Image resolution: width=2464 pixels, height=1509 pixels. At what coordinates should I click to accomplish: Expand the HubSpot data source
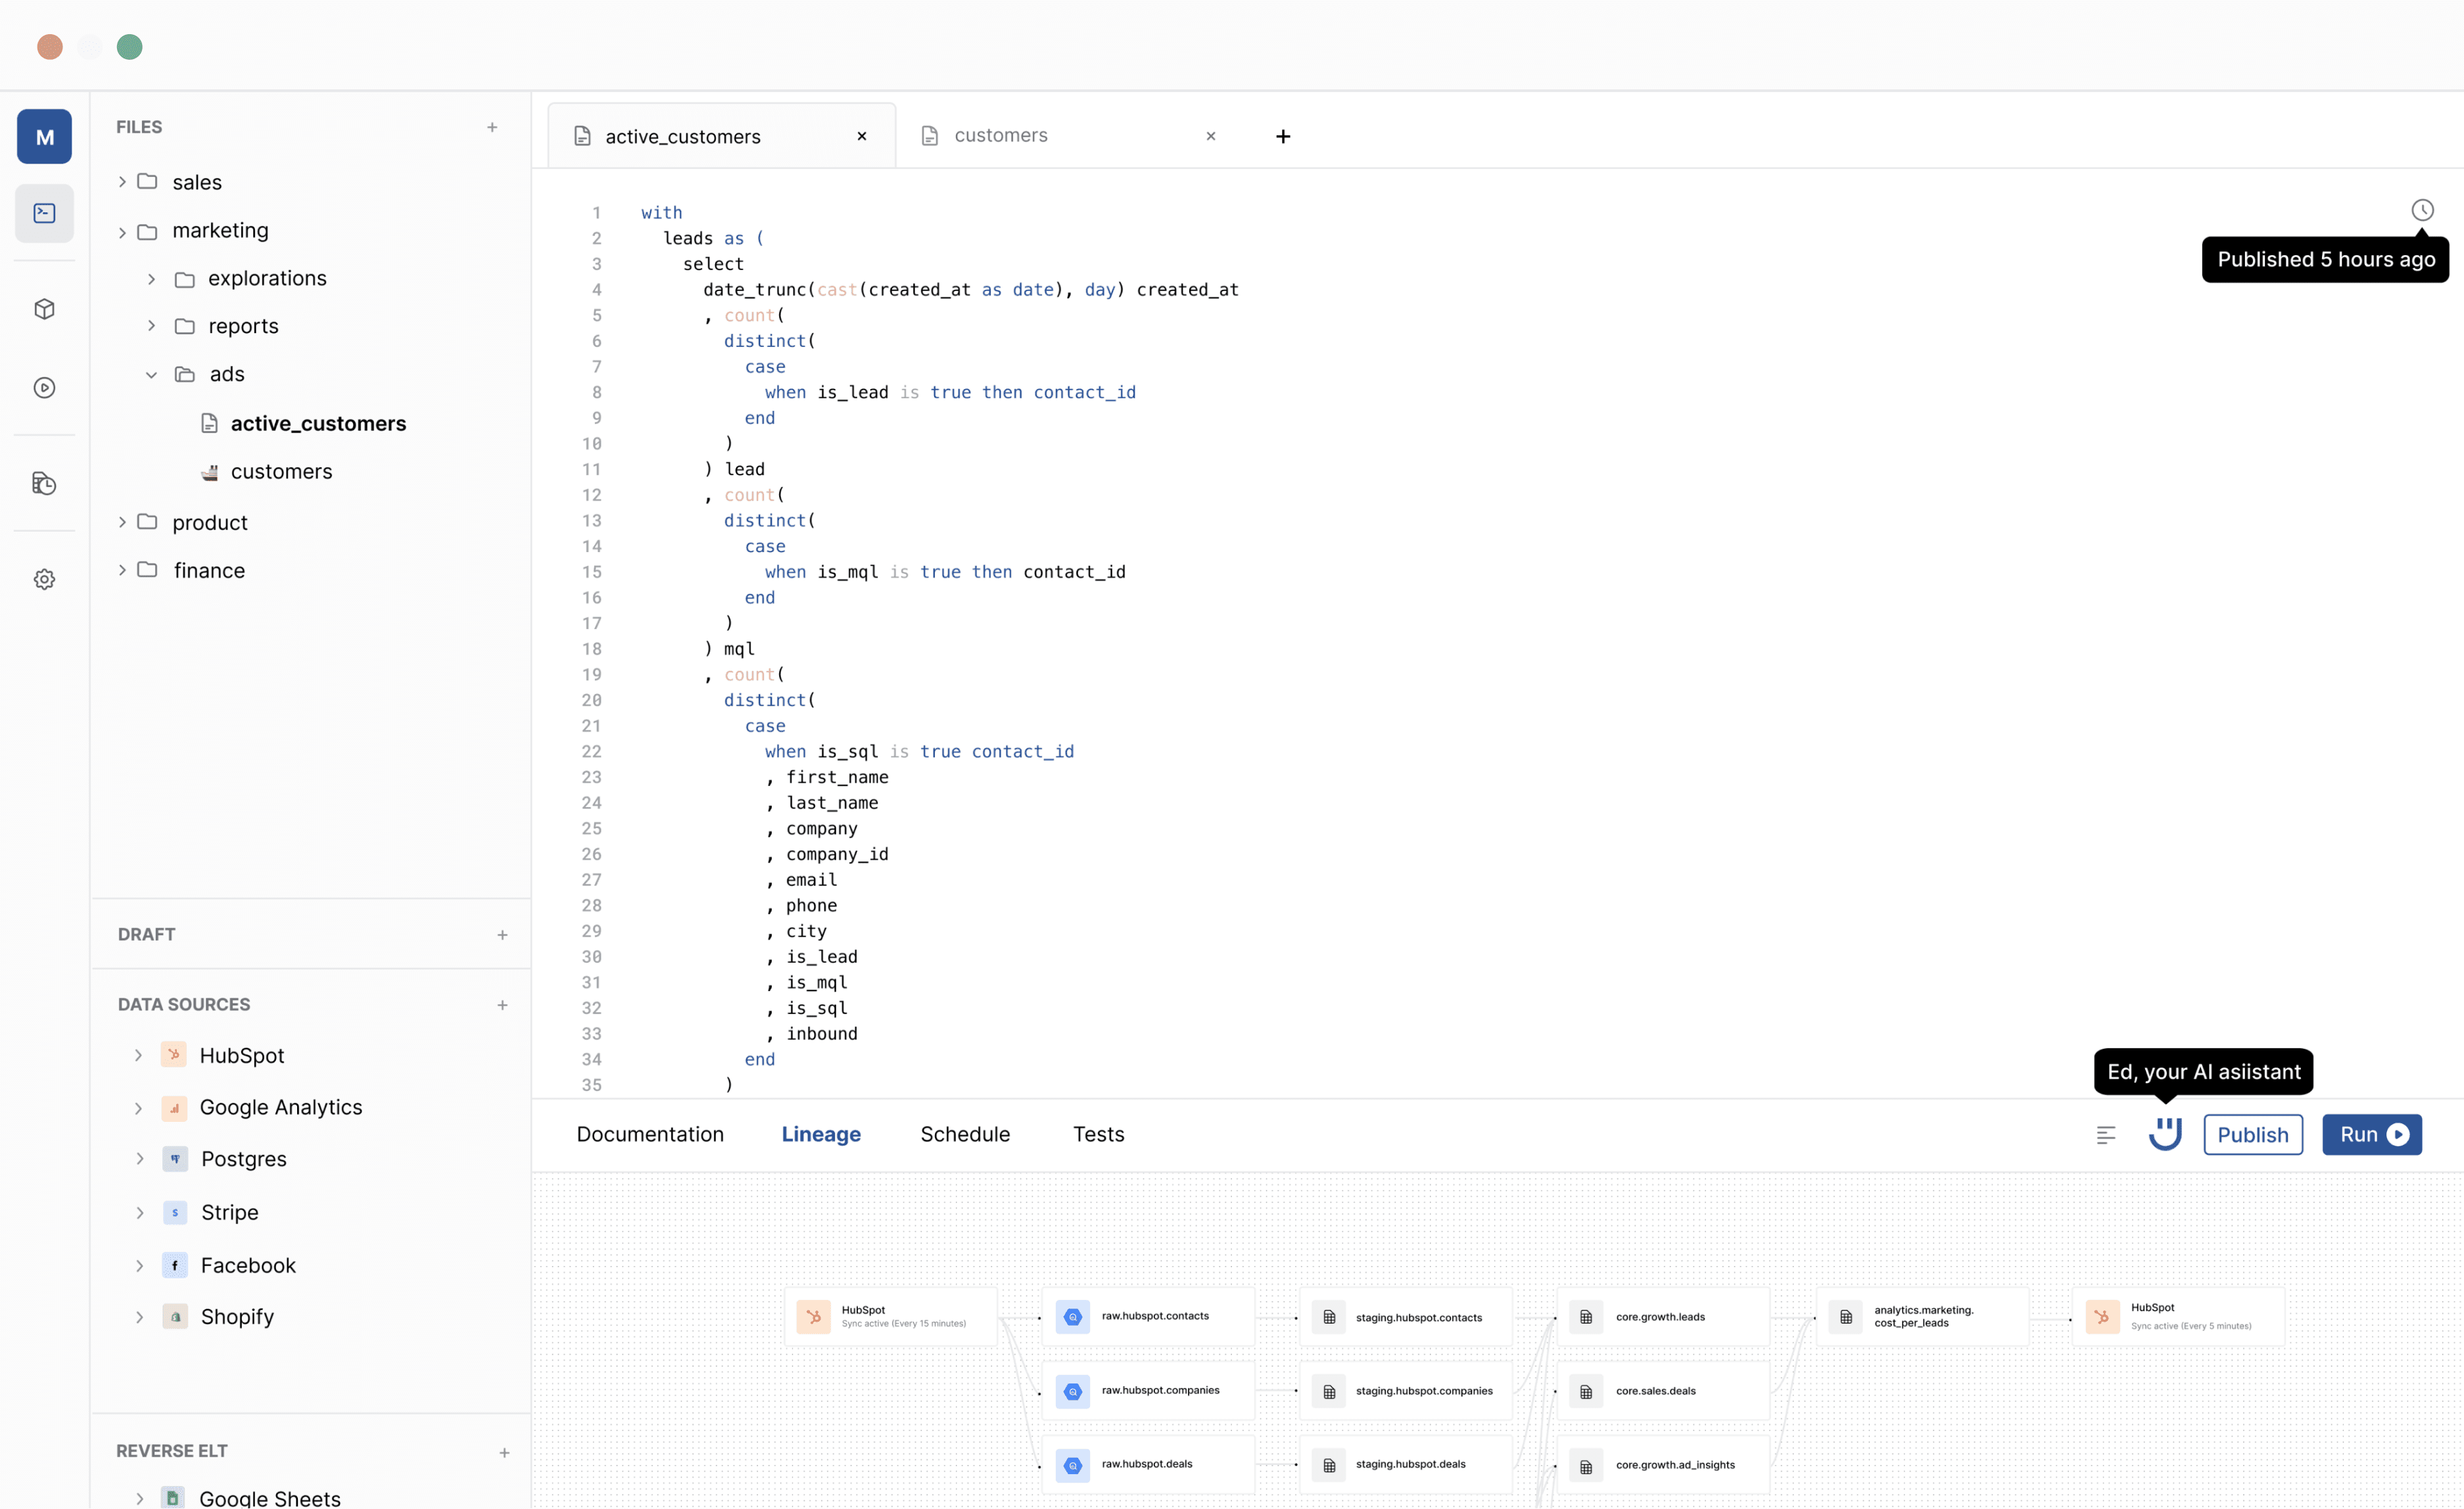tap(138, 1055)
